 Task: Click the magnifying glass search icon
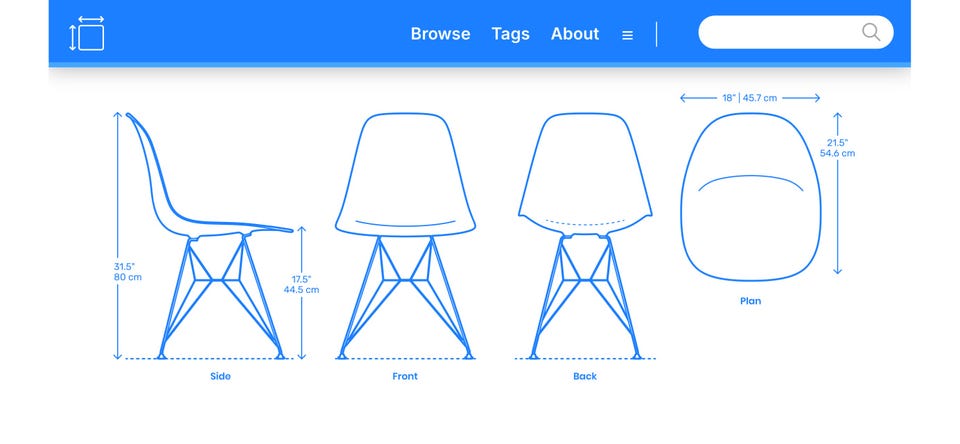coord(871,32)
